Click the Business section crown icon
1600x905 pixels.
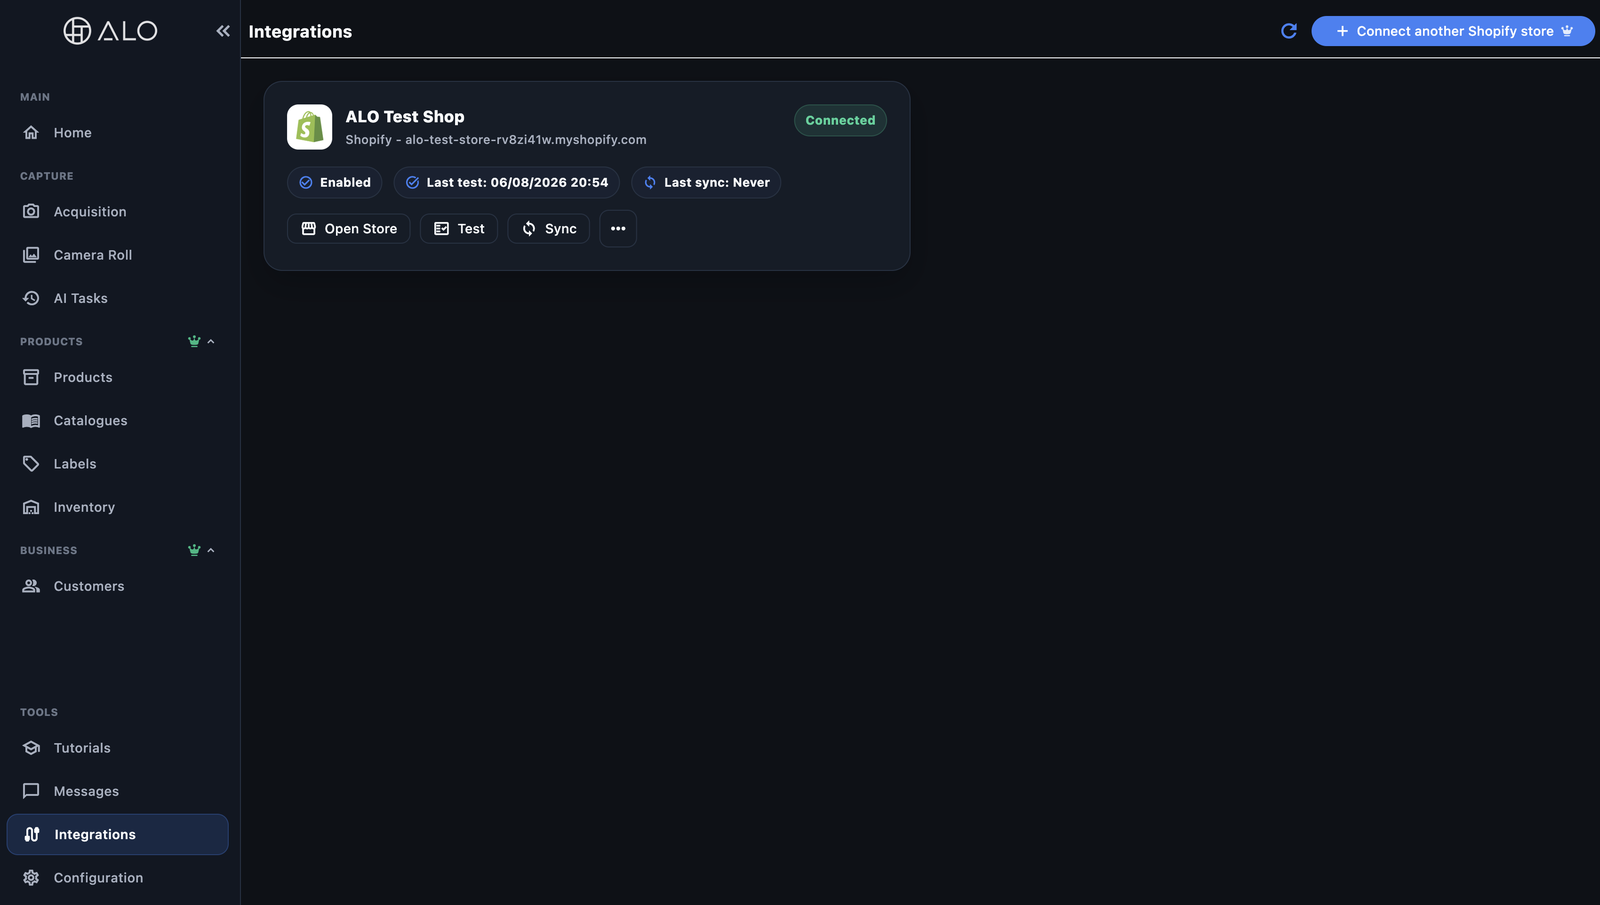coord(194,551)
